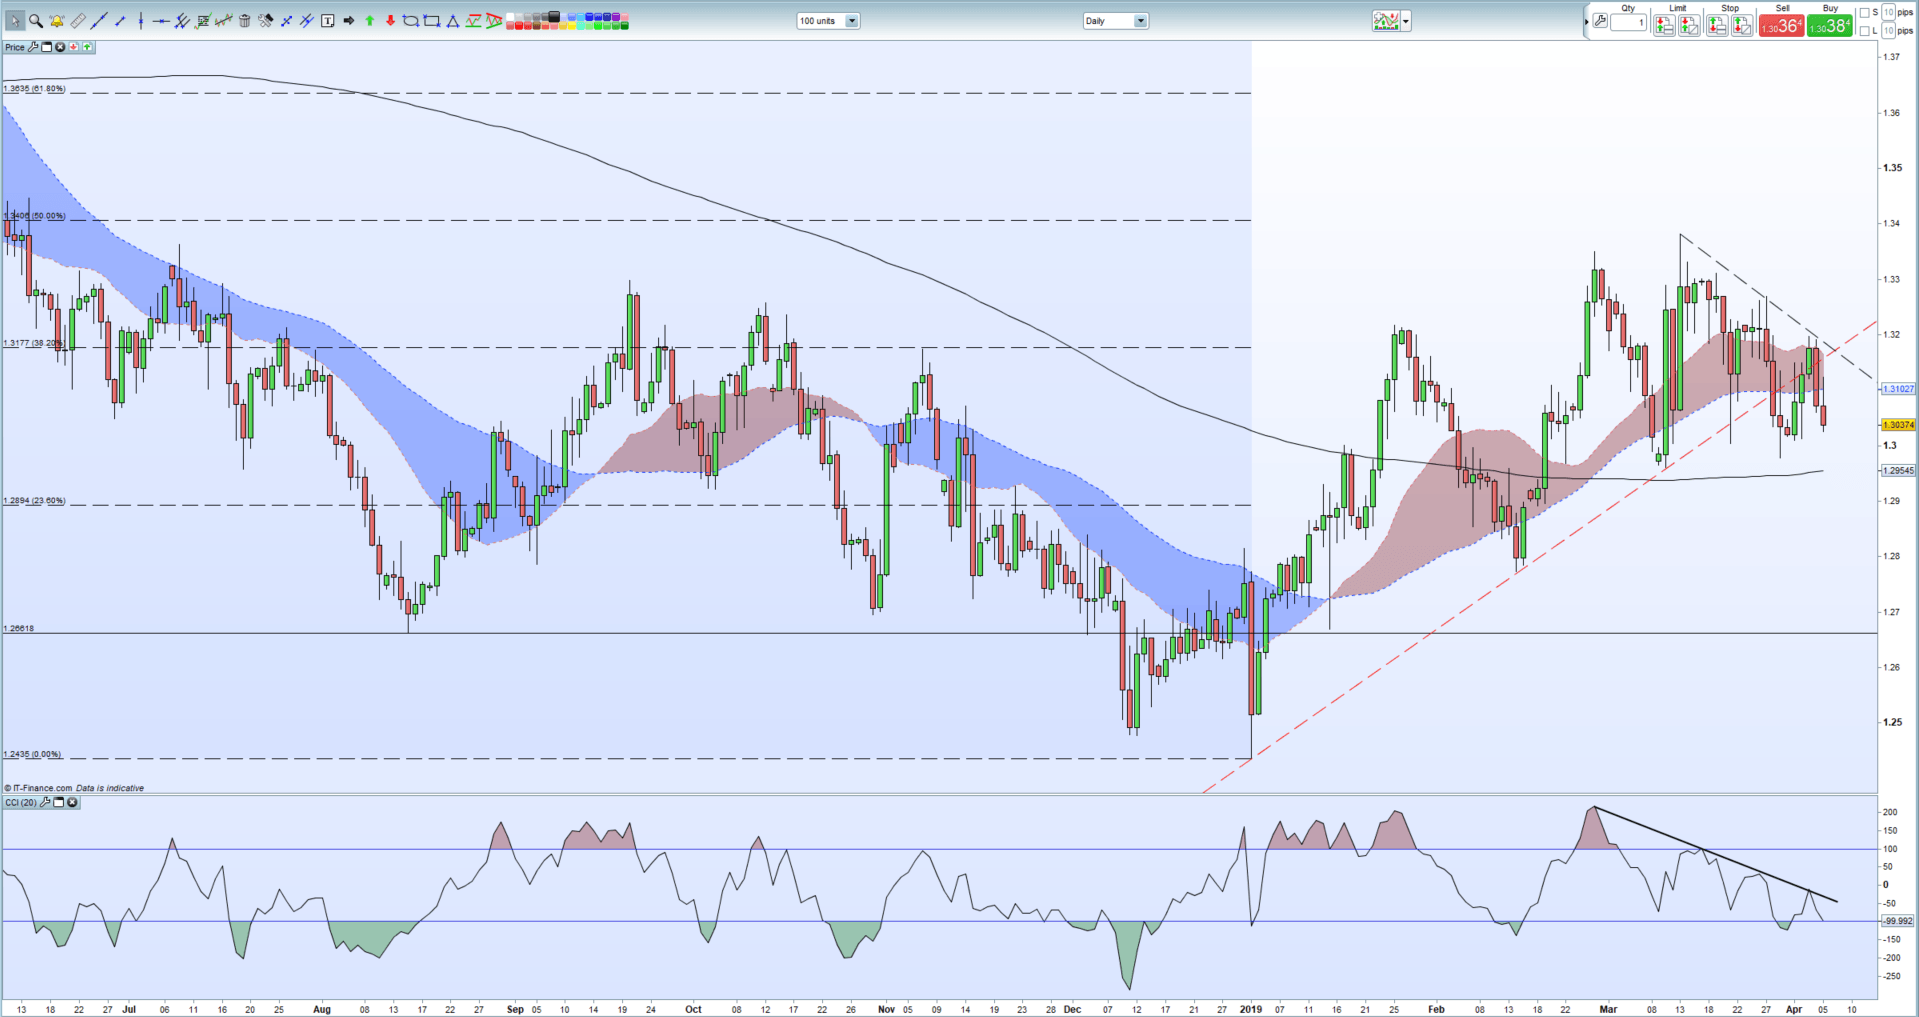Click the L pips value field

[x=1888, y=30]
